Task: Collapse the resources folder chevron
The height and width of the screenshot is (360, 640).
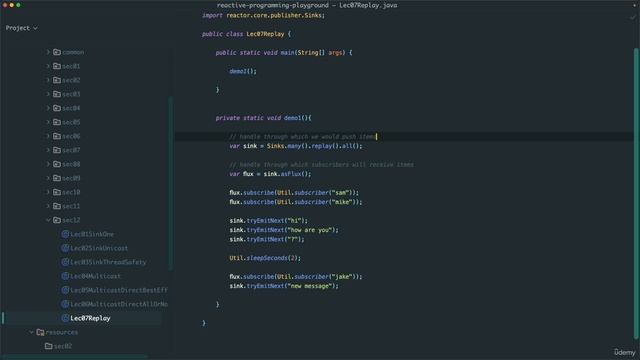Action: point(31,332)
